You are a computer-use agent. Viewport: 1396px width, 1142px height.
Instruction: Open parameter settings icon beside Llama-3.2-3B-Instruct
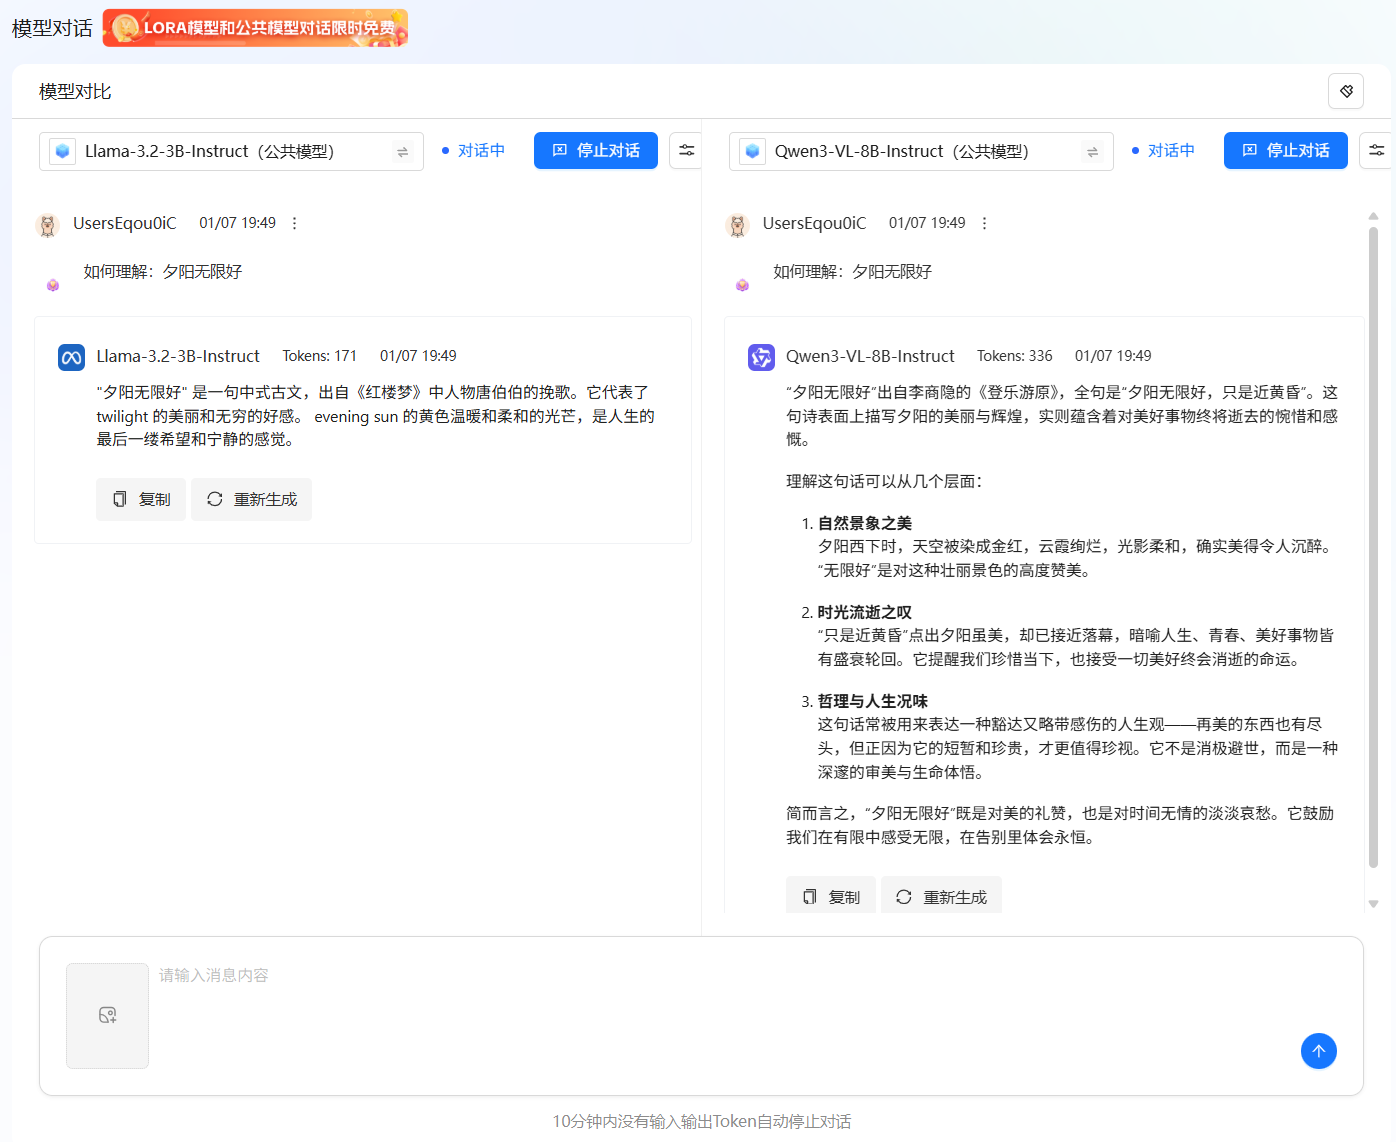(687, 150)
